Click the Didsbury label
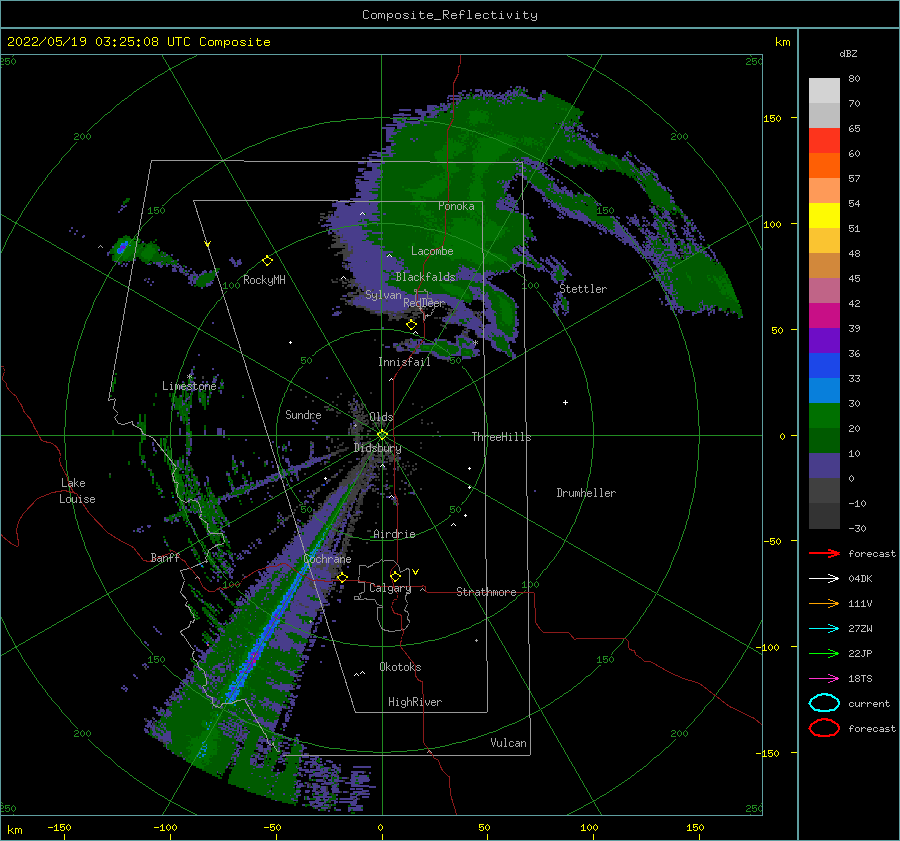The image size is (900, 841). (377, 448)
